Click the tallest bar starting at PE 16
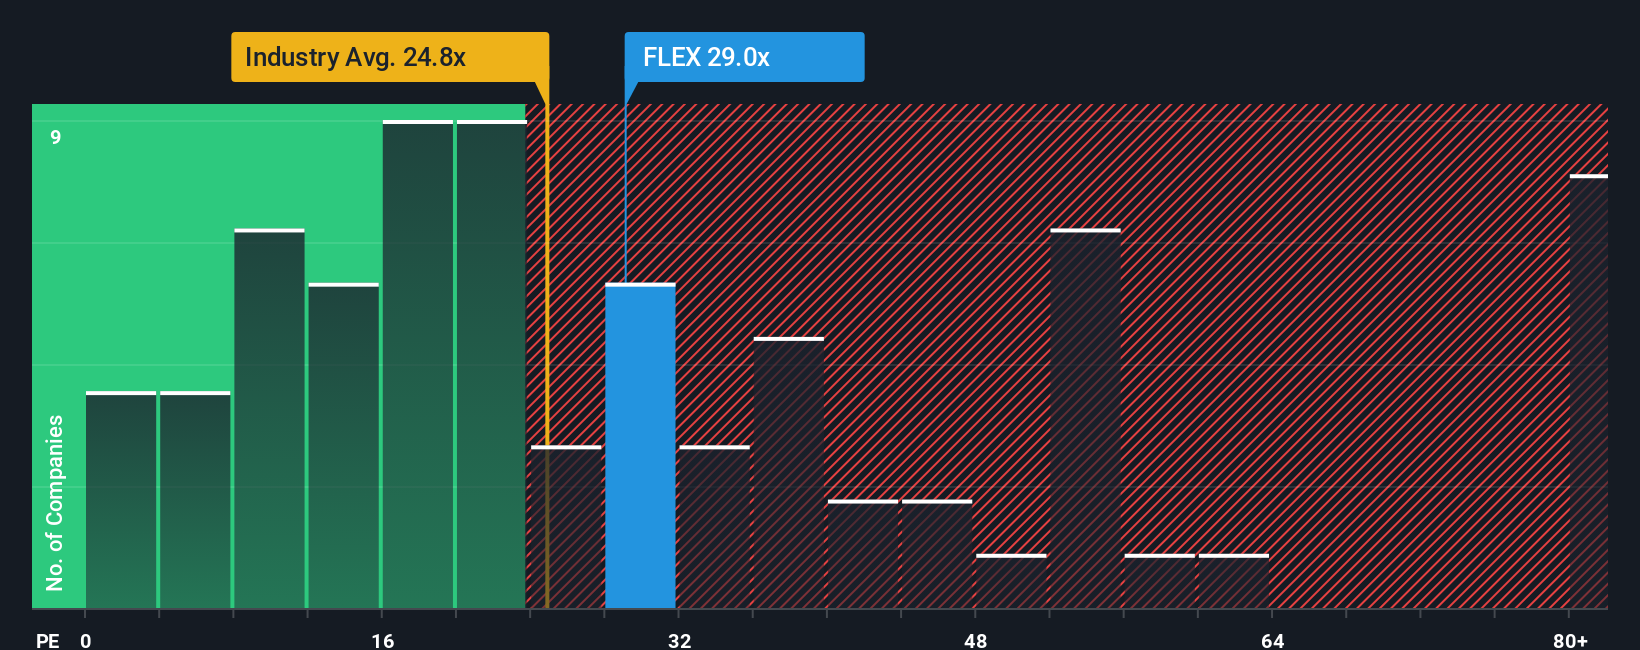 pos(418,365)
